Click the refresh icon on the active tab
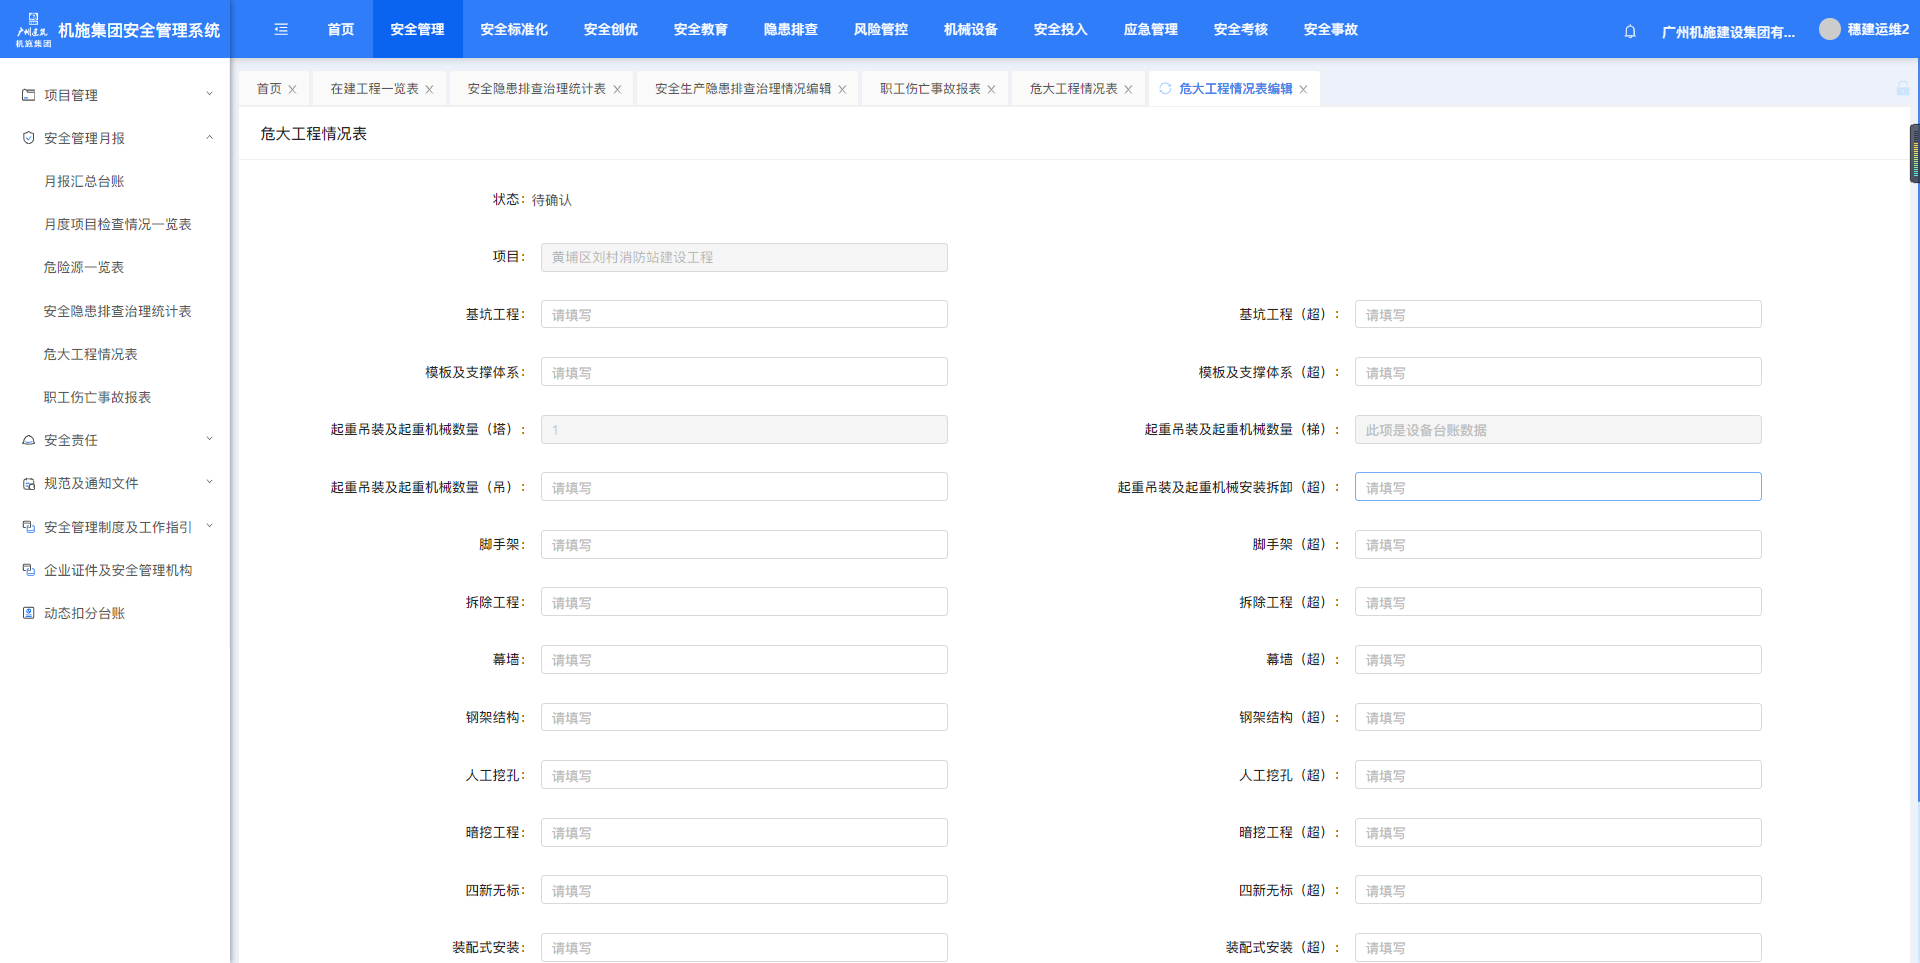 pyautogui.click(x=1165, y=89)
